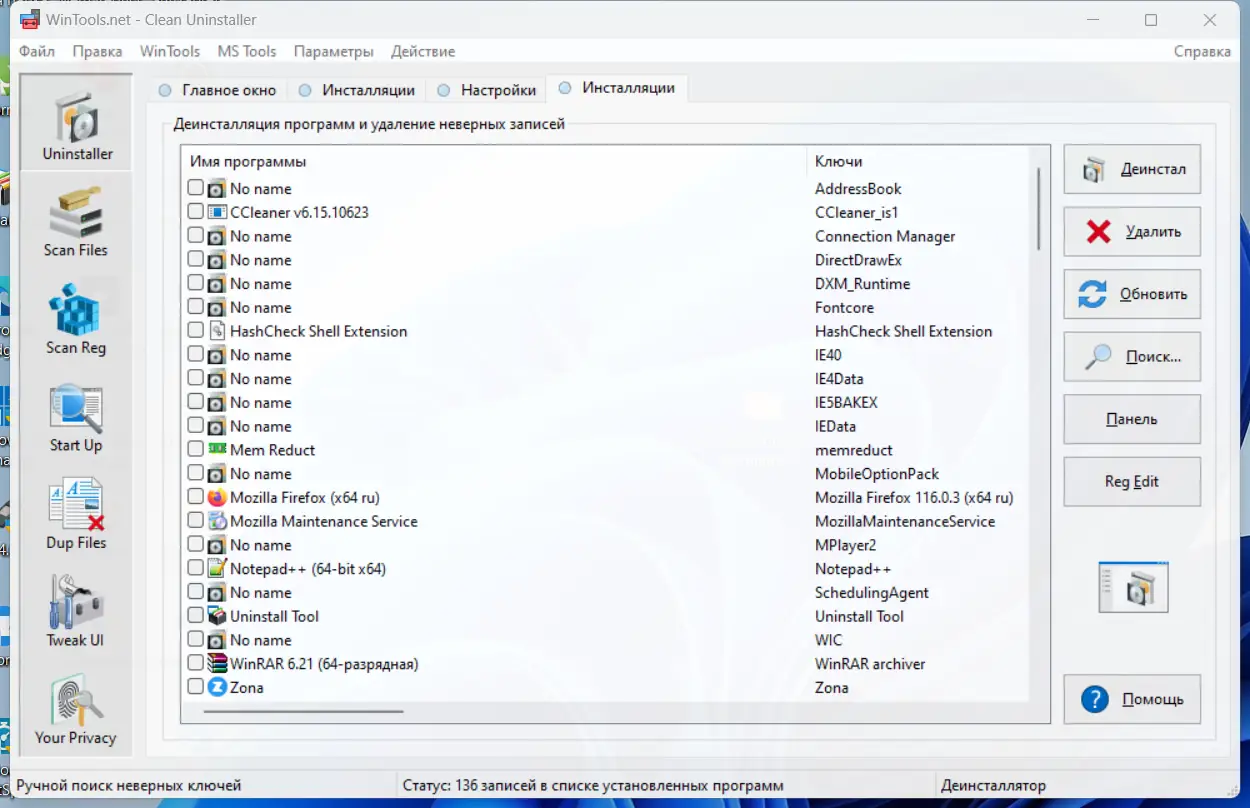The width and height of the screenshot is (1250, 808).
Task: Click the No name icon for WIC
Action: click(217, 640)
